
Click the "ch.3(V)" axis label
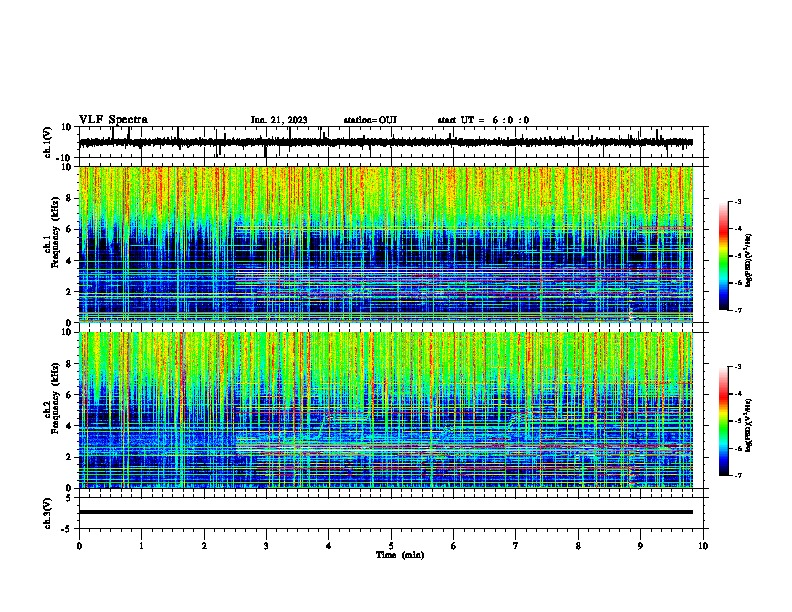coord(47,513)
